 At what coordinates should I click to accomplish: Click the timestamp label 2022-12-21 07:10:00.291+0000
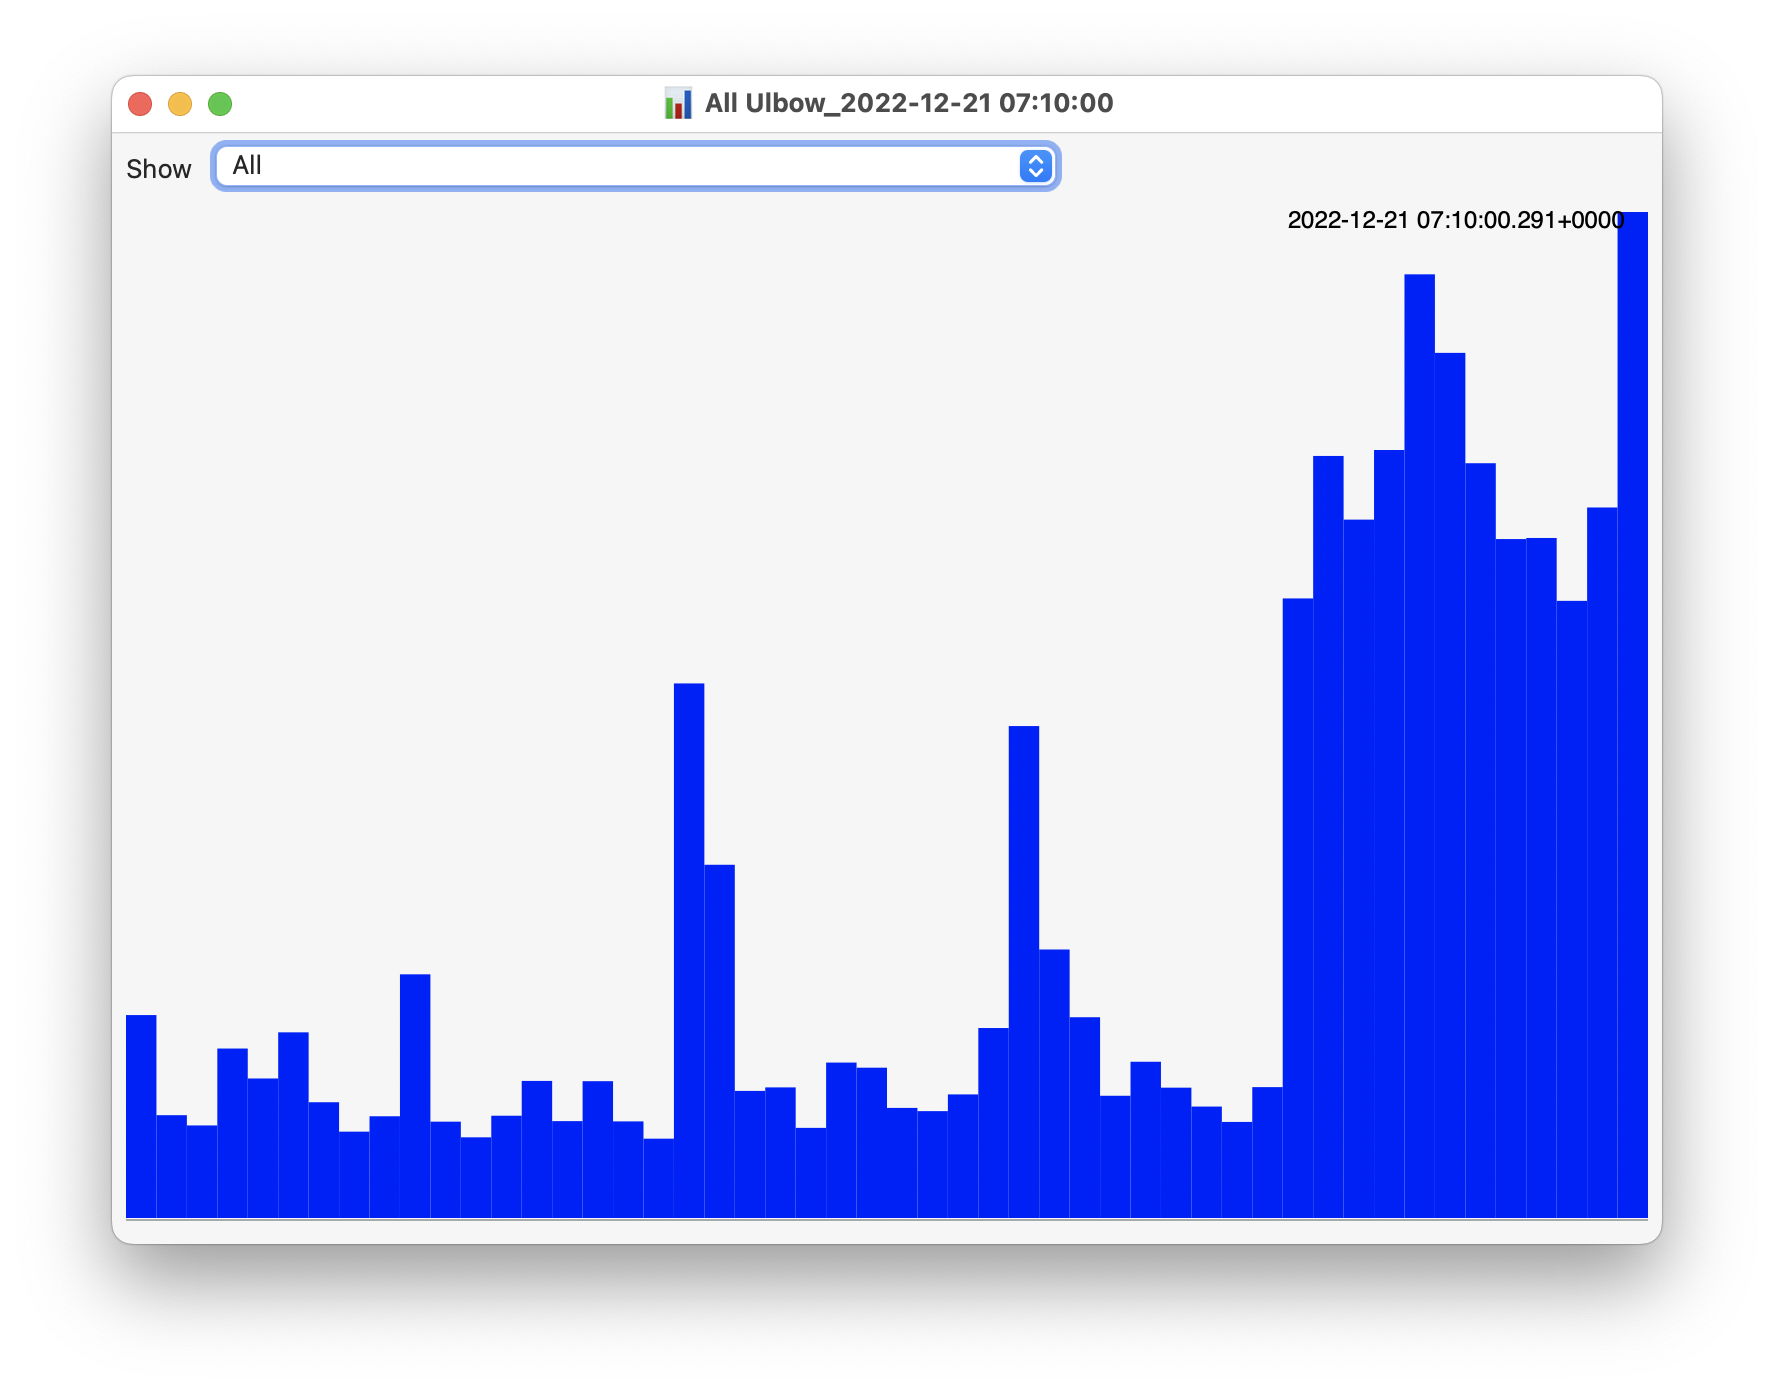(1454, 220)
